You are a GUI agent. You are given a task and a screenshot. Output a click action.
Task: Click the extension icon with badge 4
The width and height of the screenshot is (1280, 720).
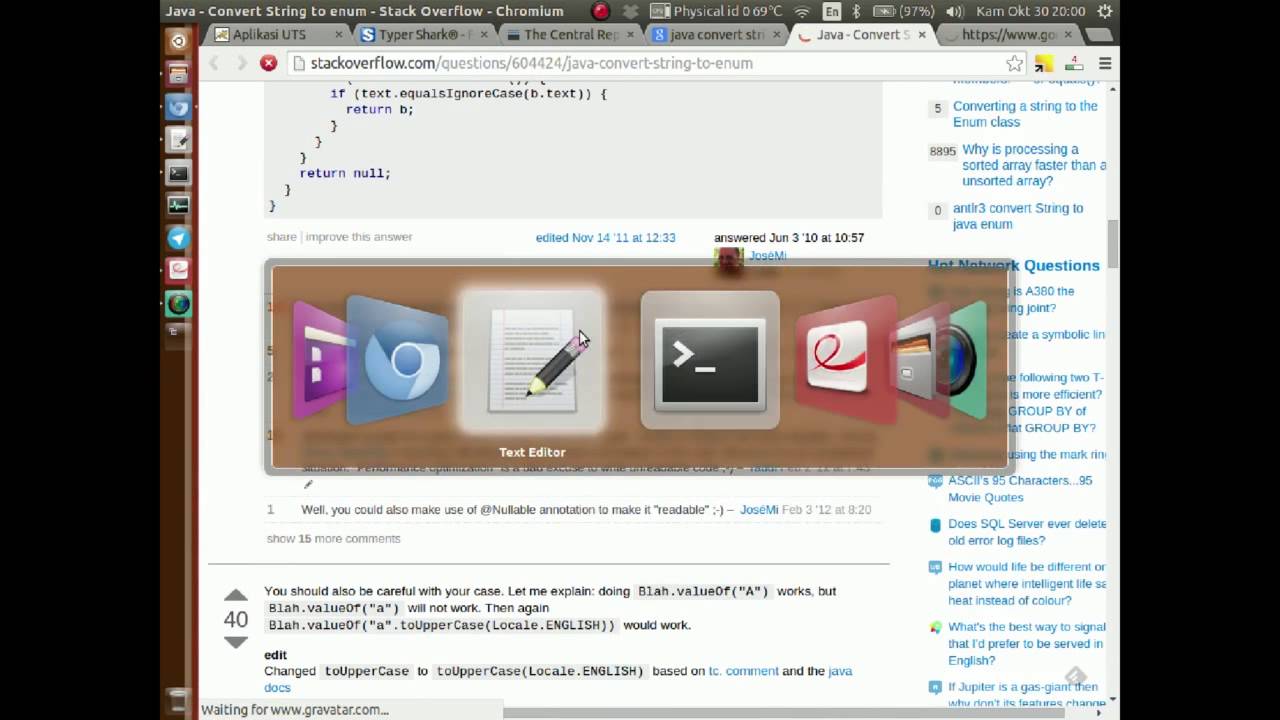point(1072,63)
